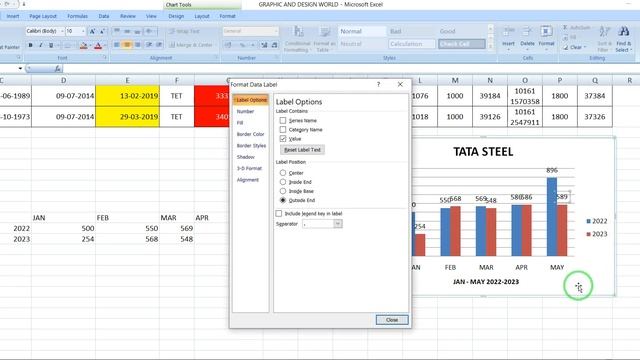Open the Review ribbon tab
Screen dimensions: 640x360
[x=128, y=16]
